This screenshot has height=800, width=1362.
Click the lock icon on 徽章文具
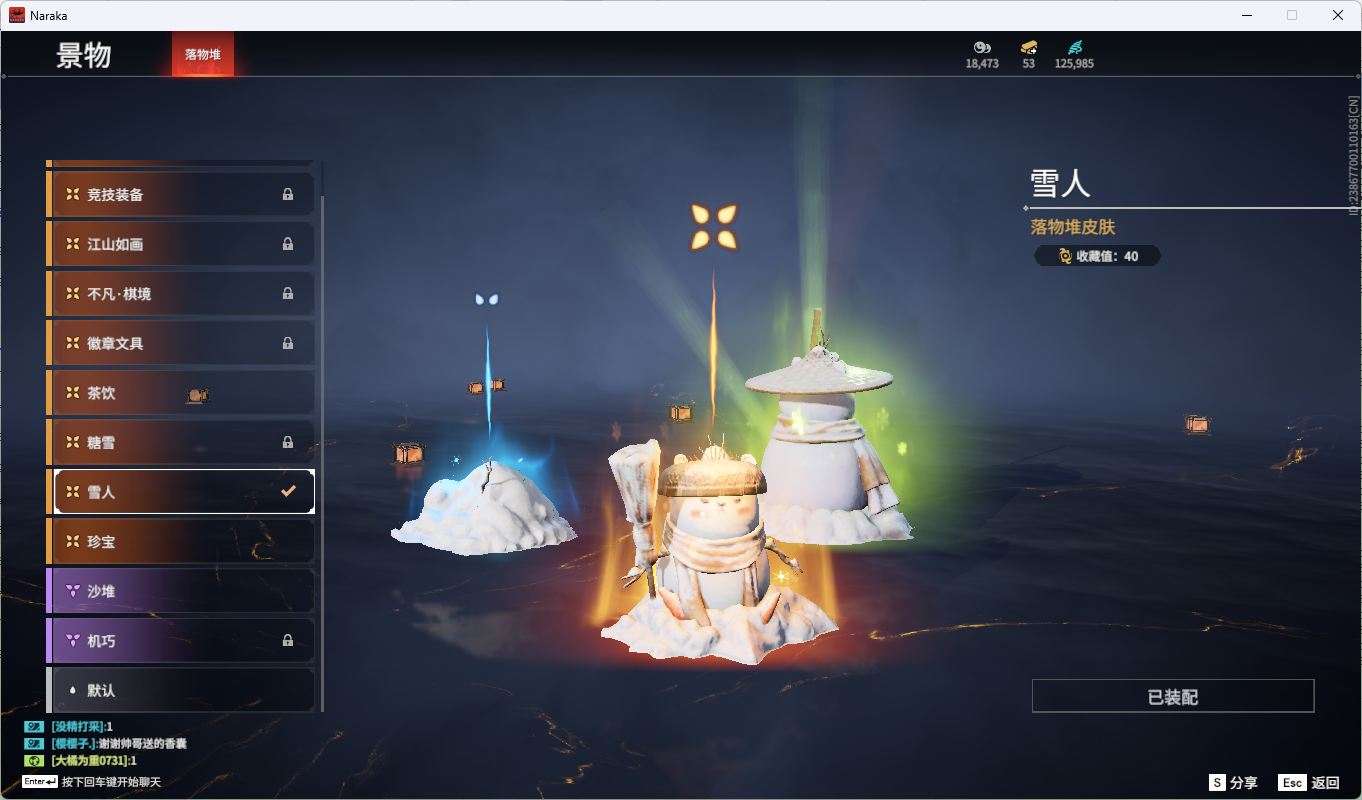point(288,343)
